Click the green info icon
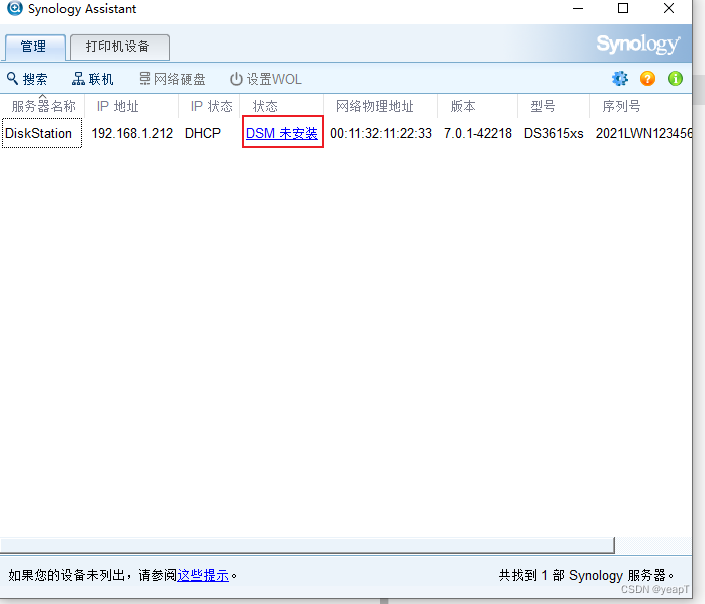Screen dimensions: 705x604 click(x=675, y=79)
